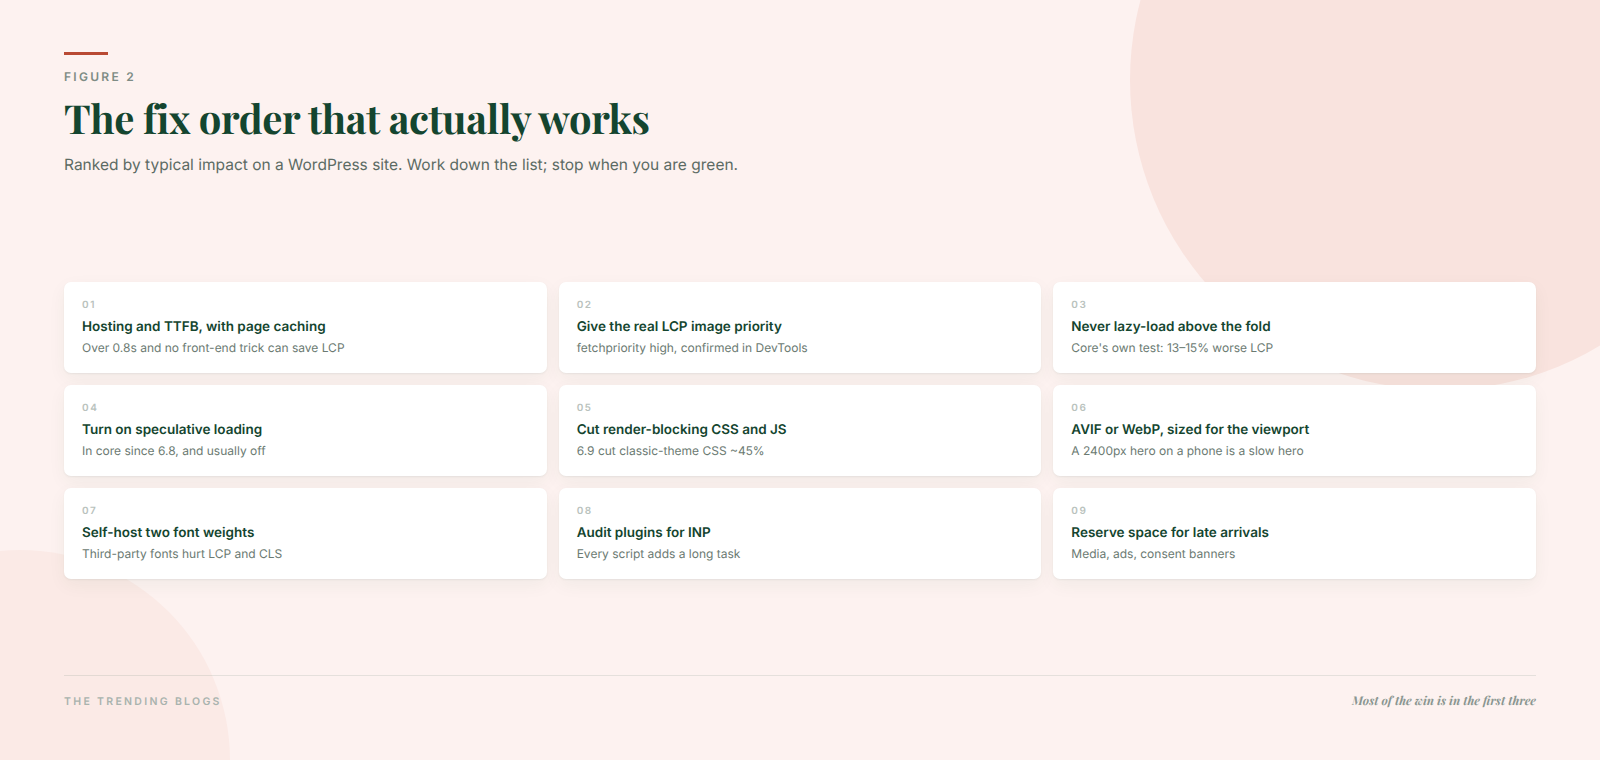This screenshot has width=1600, height=760.
Task: Click the card number '09'
Action: tap(1079, 510)
